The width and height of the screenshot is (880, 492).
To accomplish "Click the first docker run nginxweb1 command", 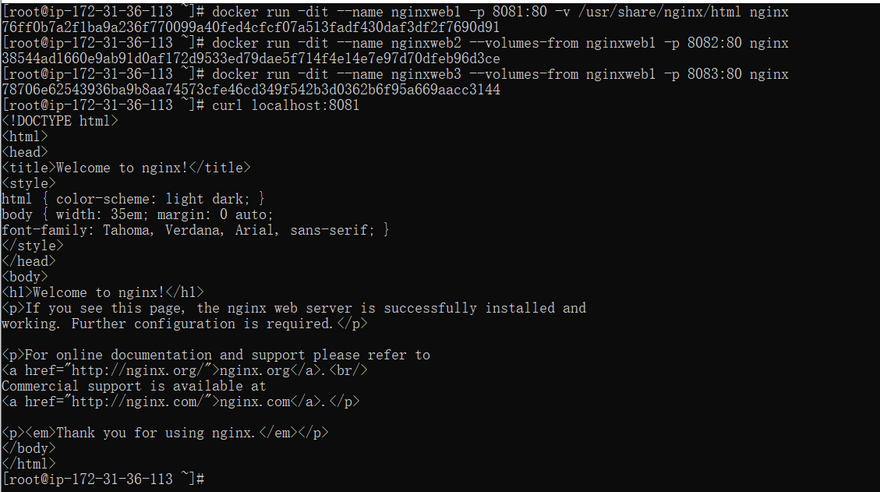I will (x=499, y=12).
